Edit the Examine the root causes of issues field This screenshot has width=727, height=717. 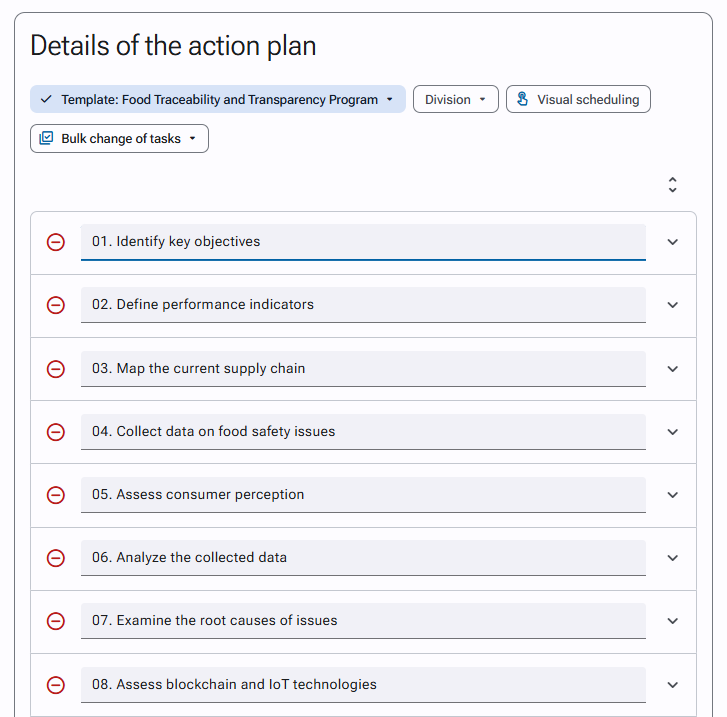pos(363,621)
